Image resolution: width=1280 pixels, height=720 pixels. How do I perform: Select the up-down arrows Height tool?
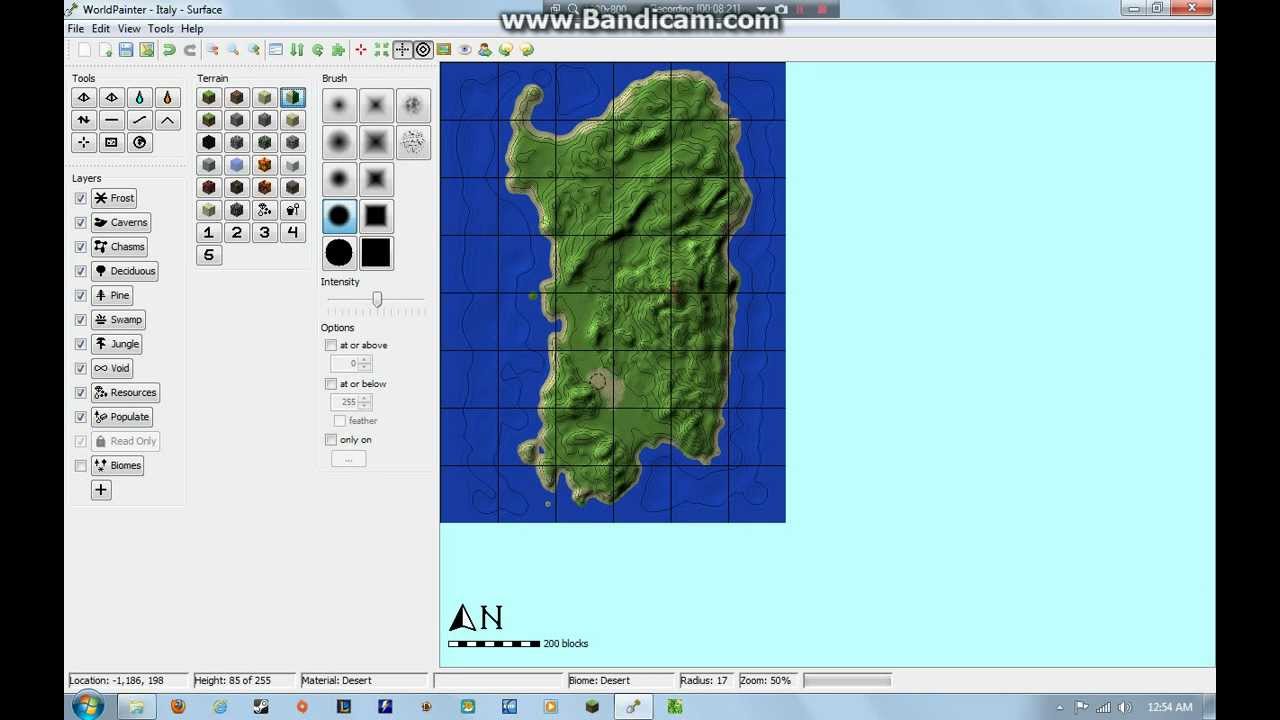(x=83, y=120)
